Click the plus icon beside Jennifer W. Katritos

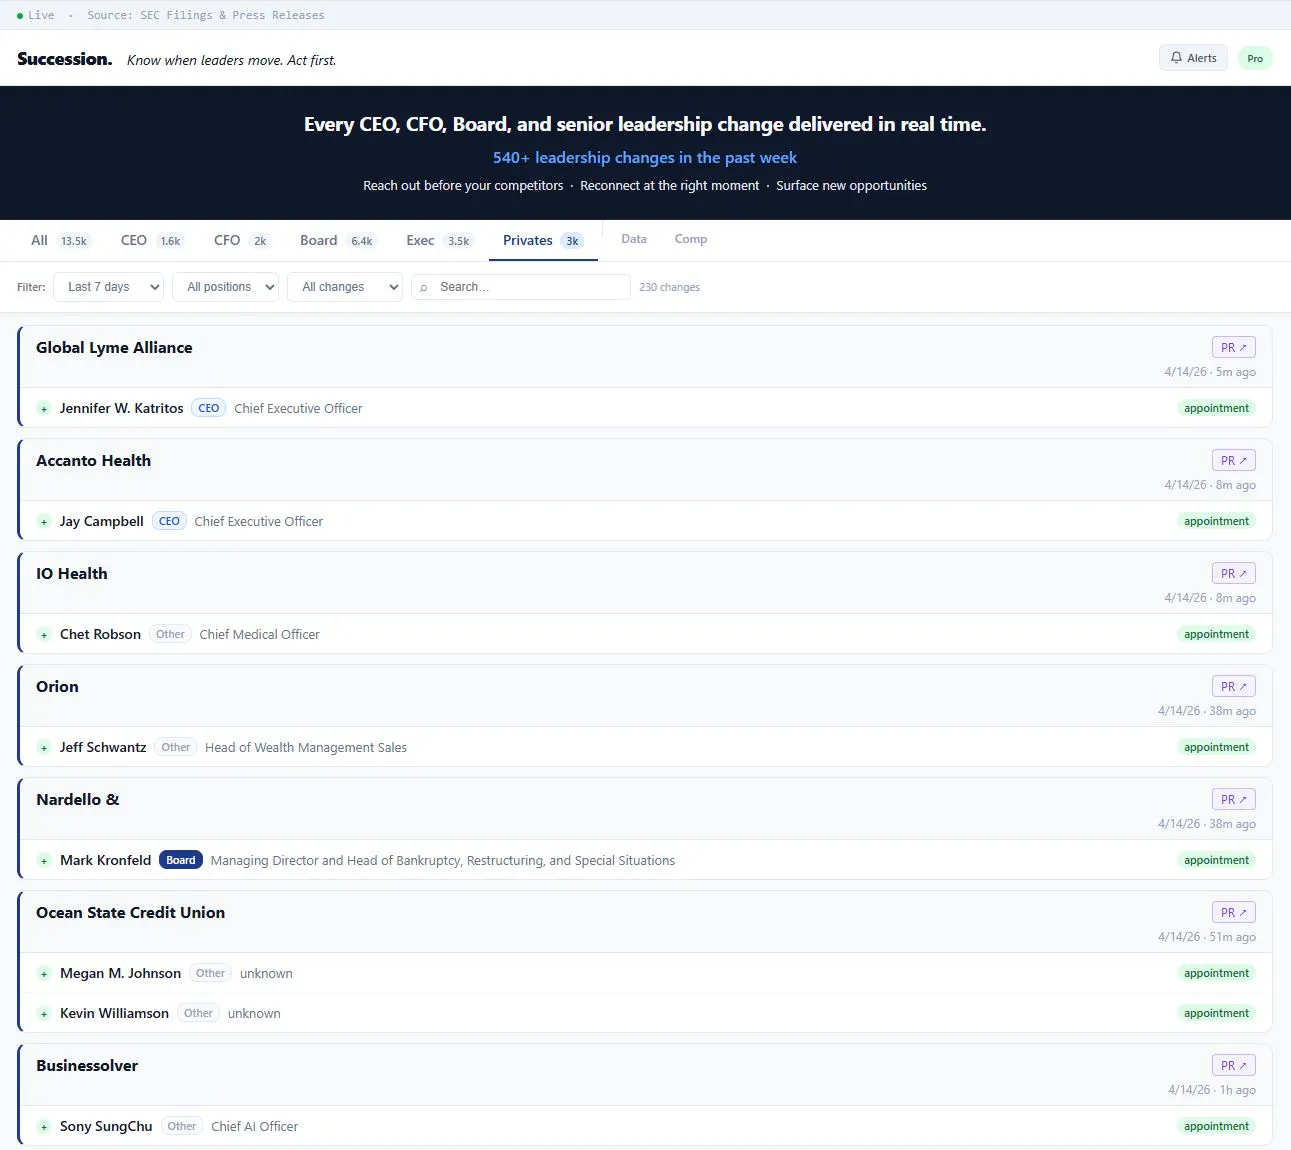point(44,408)
